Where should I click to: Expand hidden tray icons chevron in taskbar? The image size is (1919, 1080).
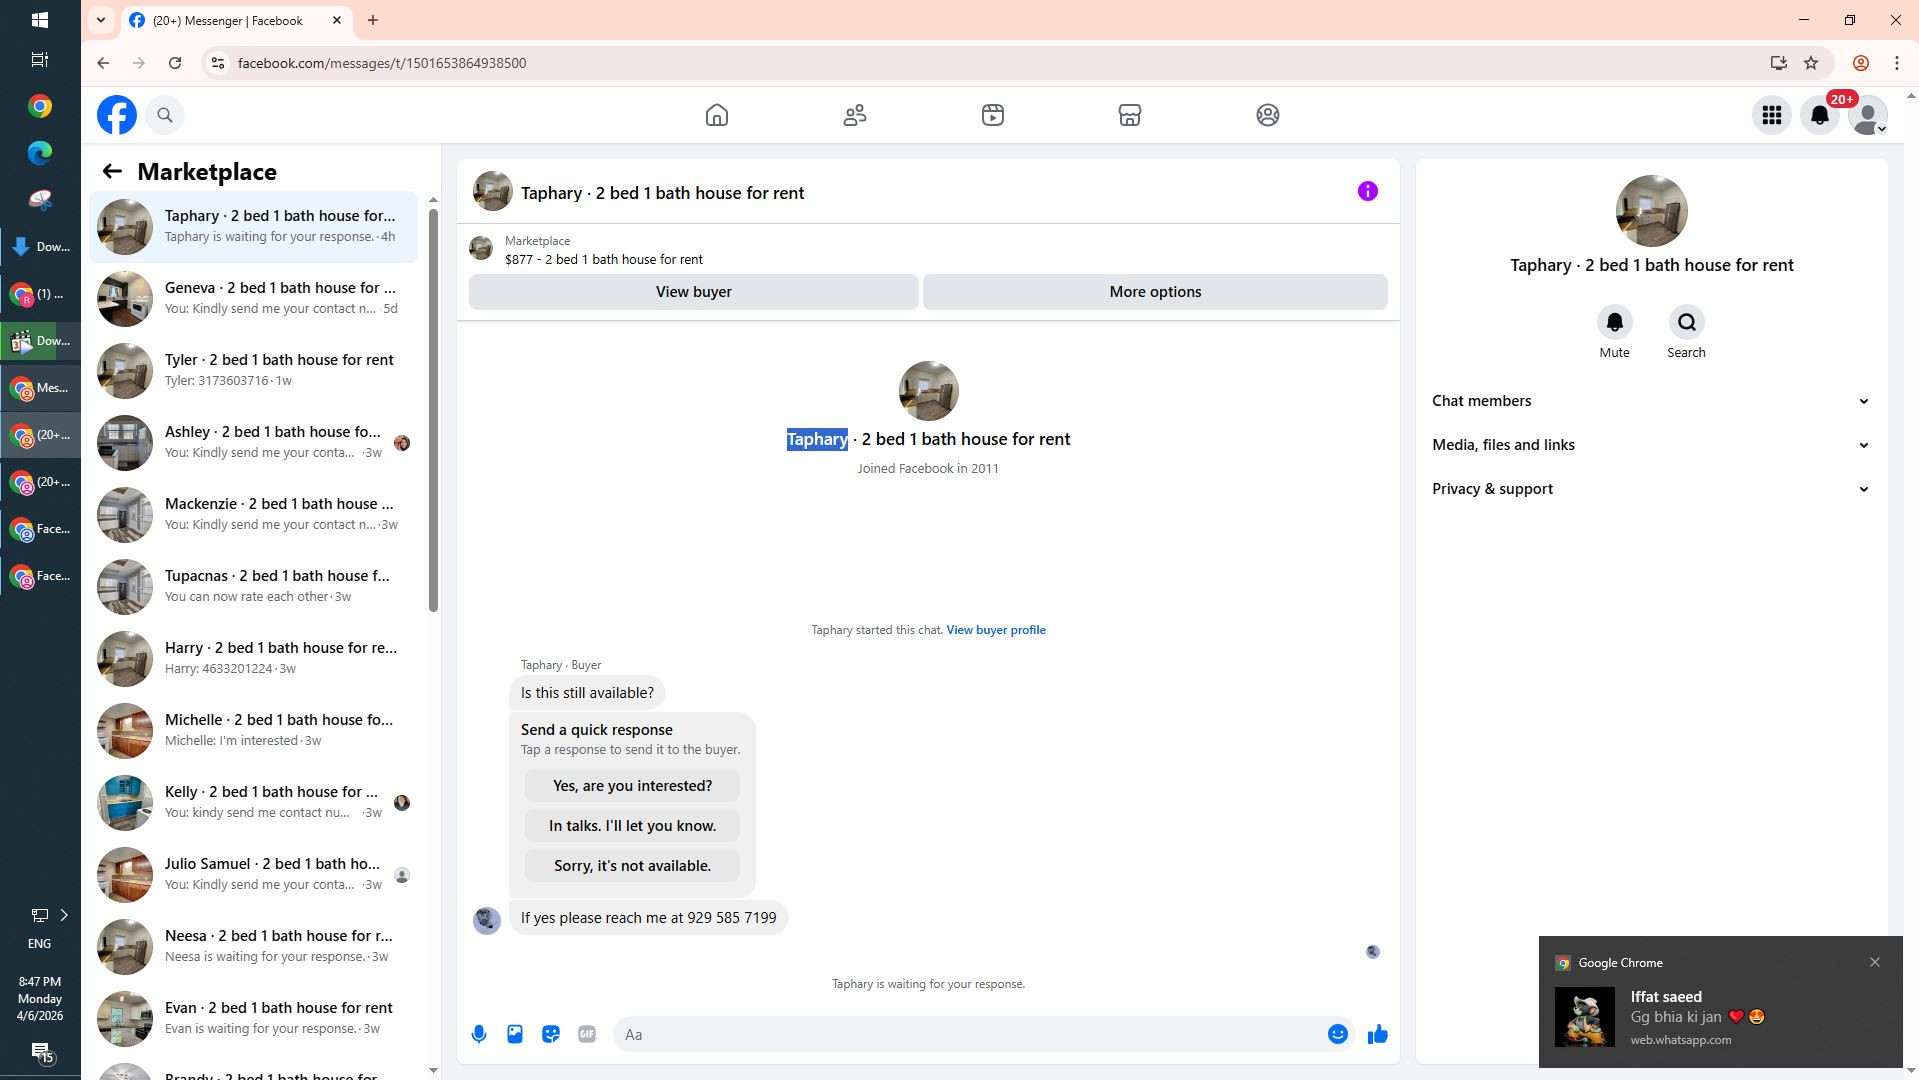click(x=64, y=915)
